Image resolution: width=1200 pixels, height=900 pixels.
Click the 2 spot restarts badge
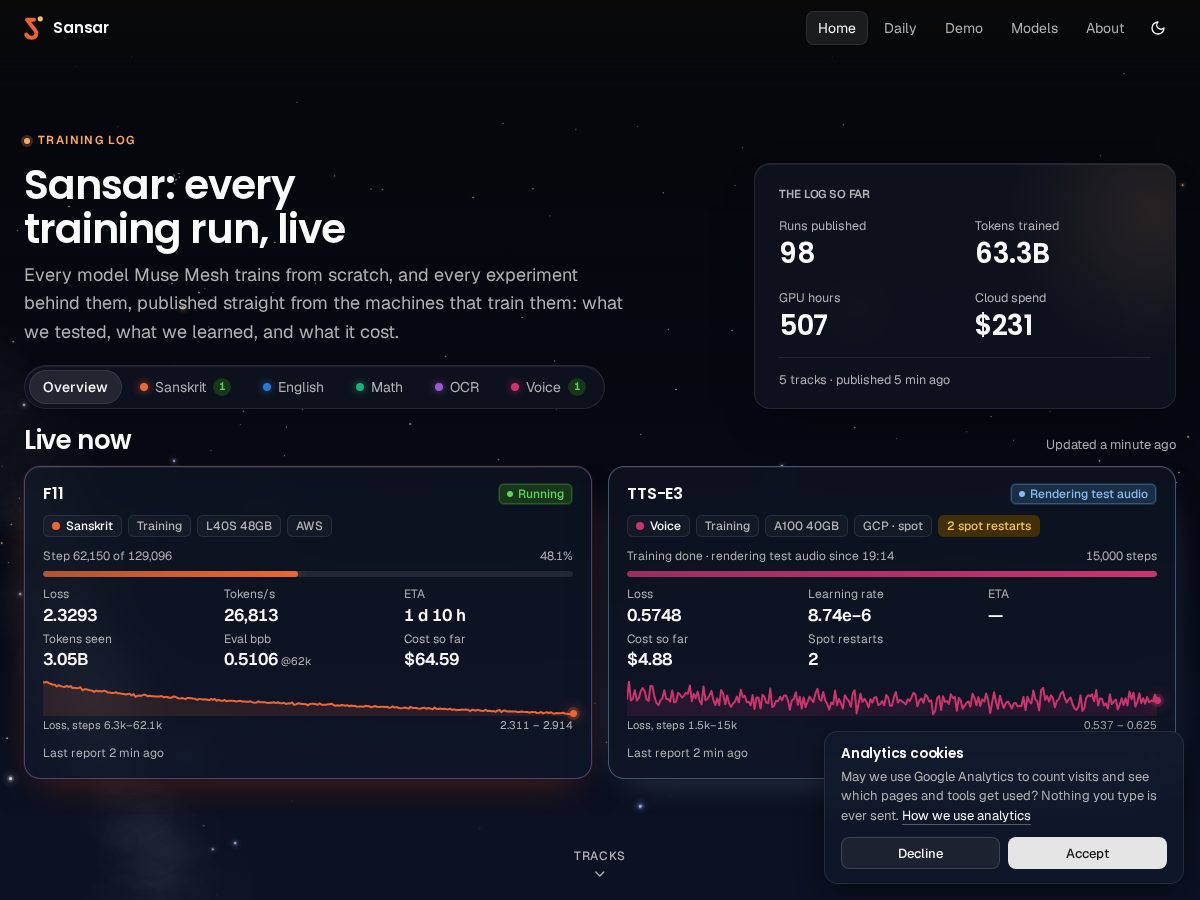989,526
